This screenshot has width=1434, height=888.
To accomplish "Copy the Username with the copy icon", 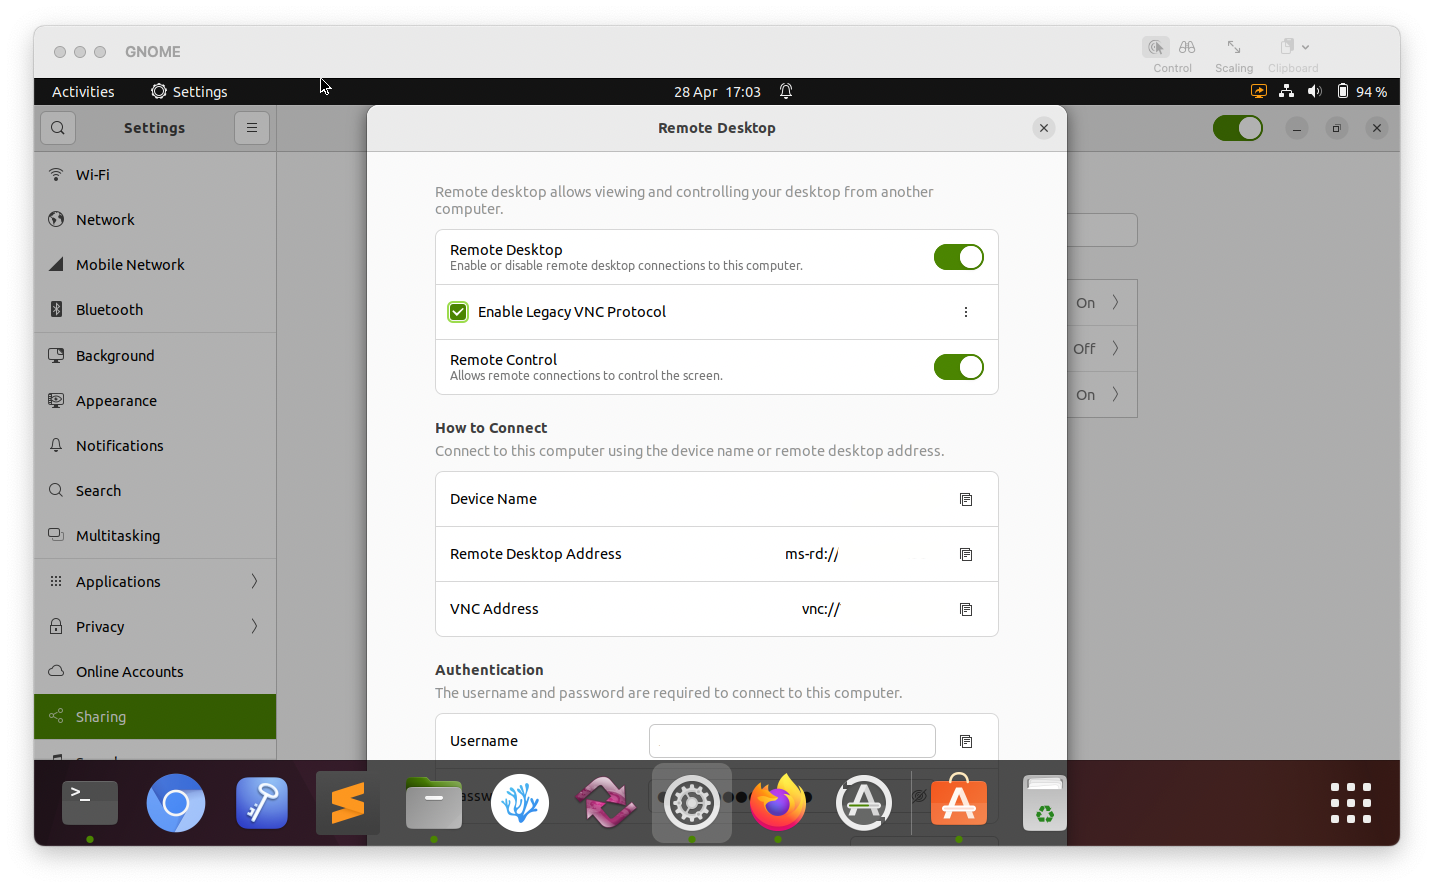I will pos(965,741).
